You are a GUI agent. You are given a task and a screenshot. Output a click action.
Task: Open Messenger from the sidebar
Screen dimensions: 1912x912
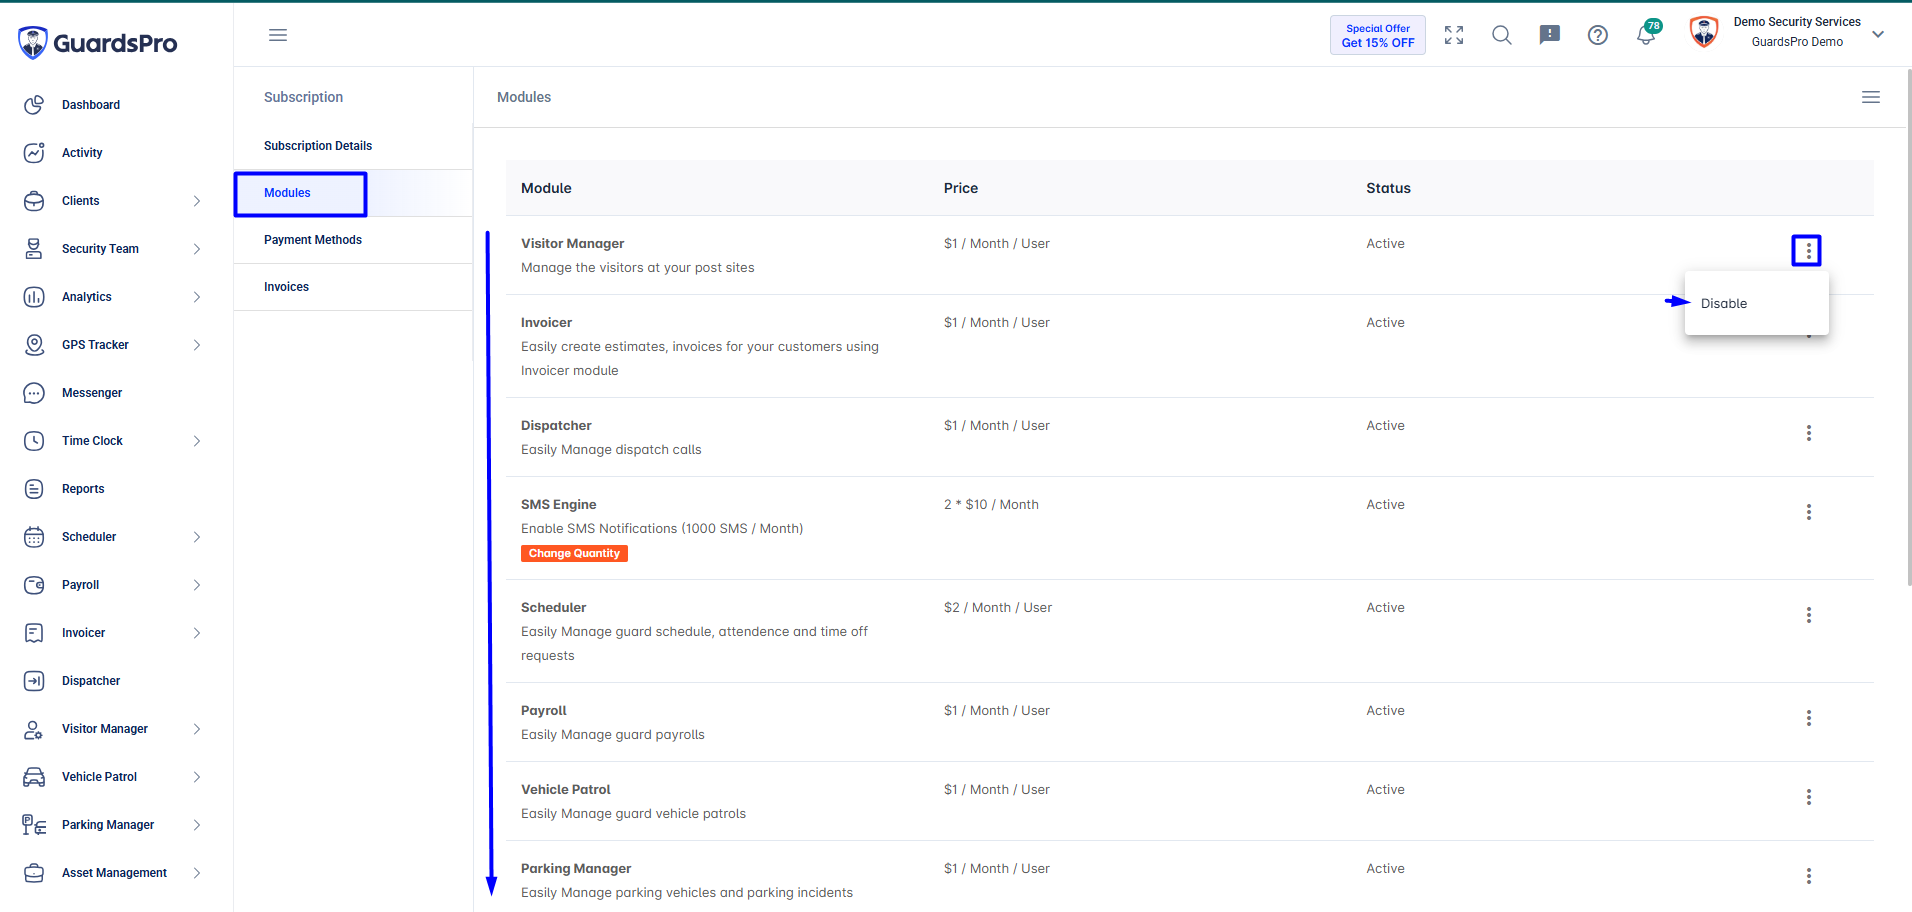pos(92,393)
